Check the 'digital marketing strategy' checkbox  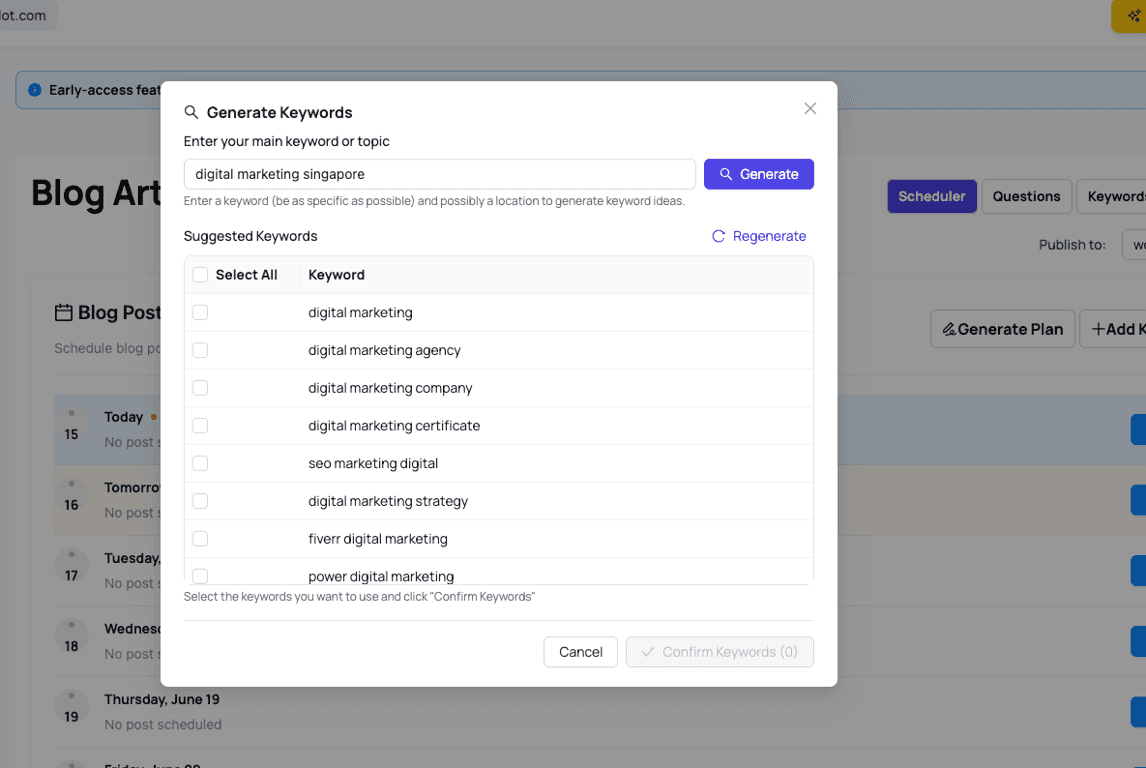click(x=200, y=501)
